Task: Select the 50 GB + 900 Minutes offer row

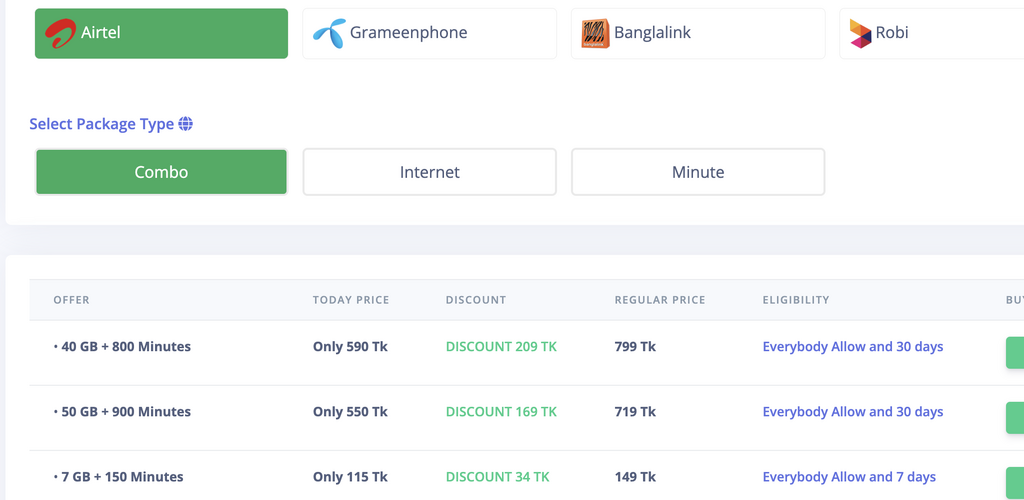Action: 526,418
